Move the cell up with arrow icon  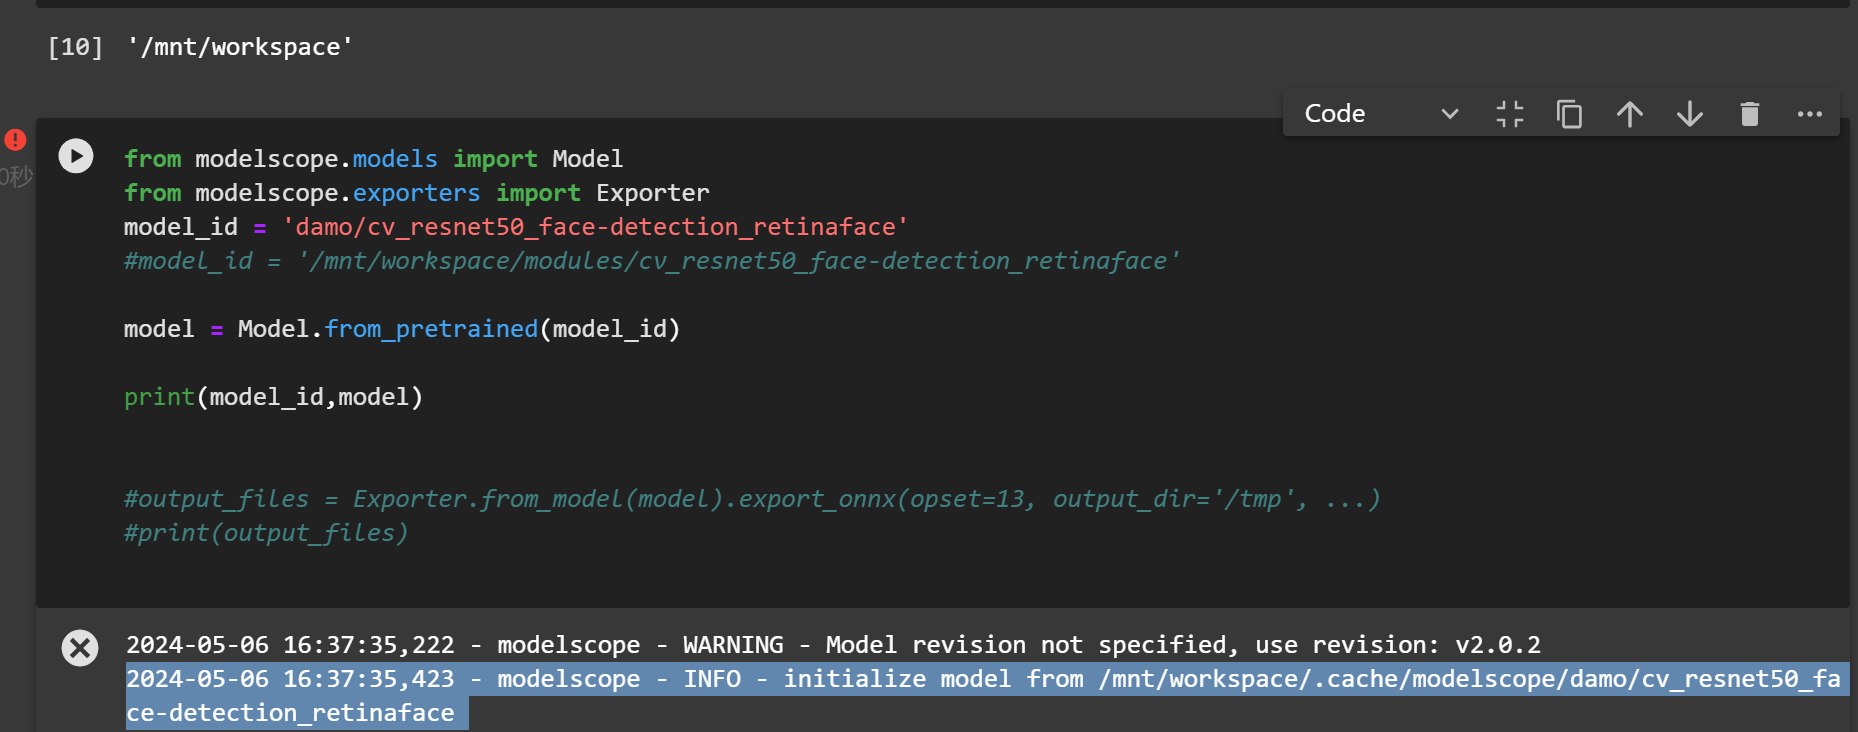[1630, 114]
